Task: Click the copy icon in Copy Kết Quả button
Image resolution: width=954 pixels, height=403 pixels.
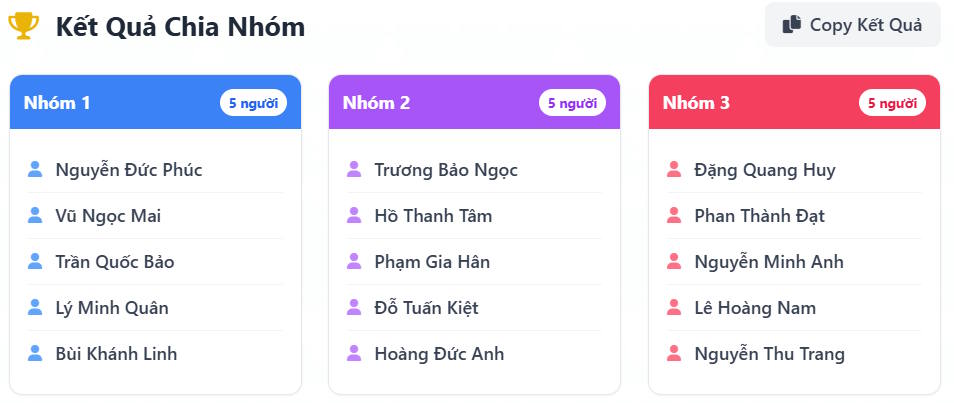Action: click(792, 25)
